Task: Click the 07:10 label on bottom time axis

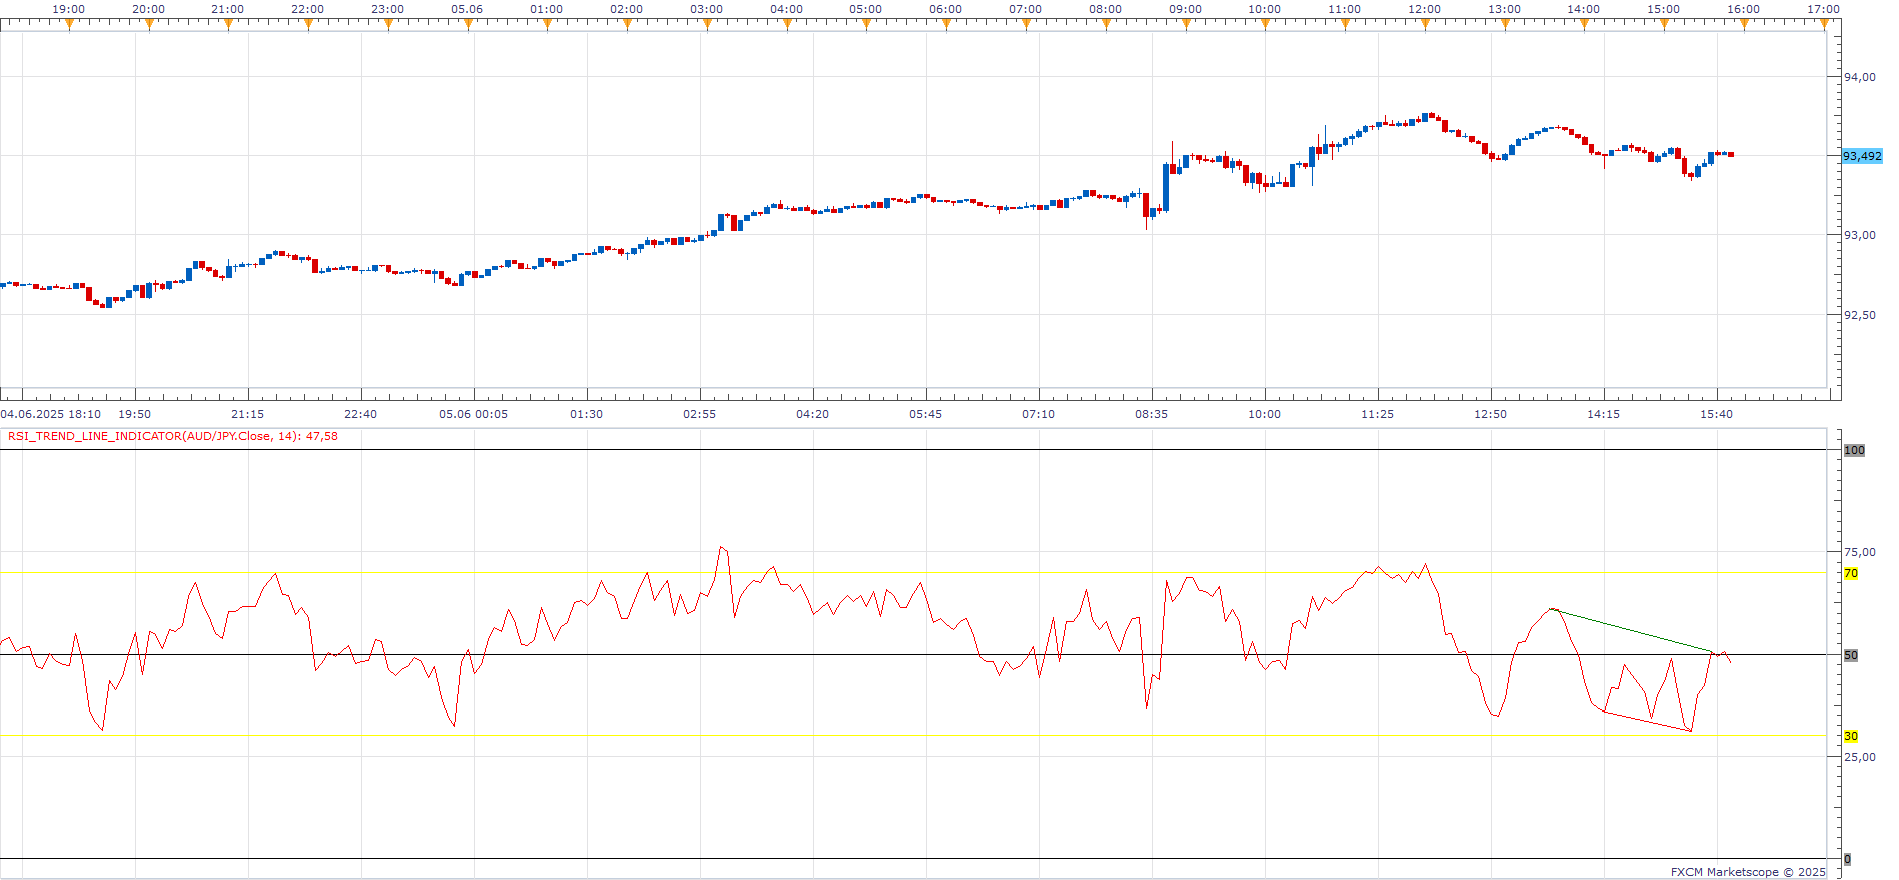Action: tap(1039, 414)
